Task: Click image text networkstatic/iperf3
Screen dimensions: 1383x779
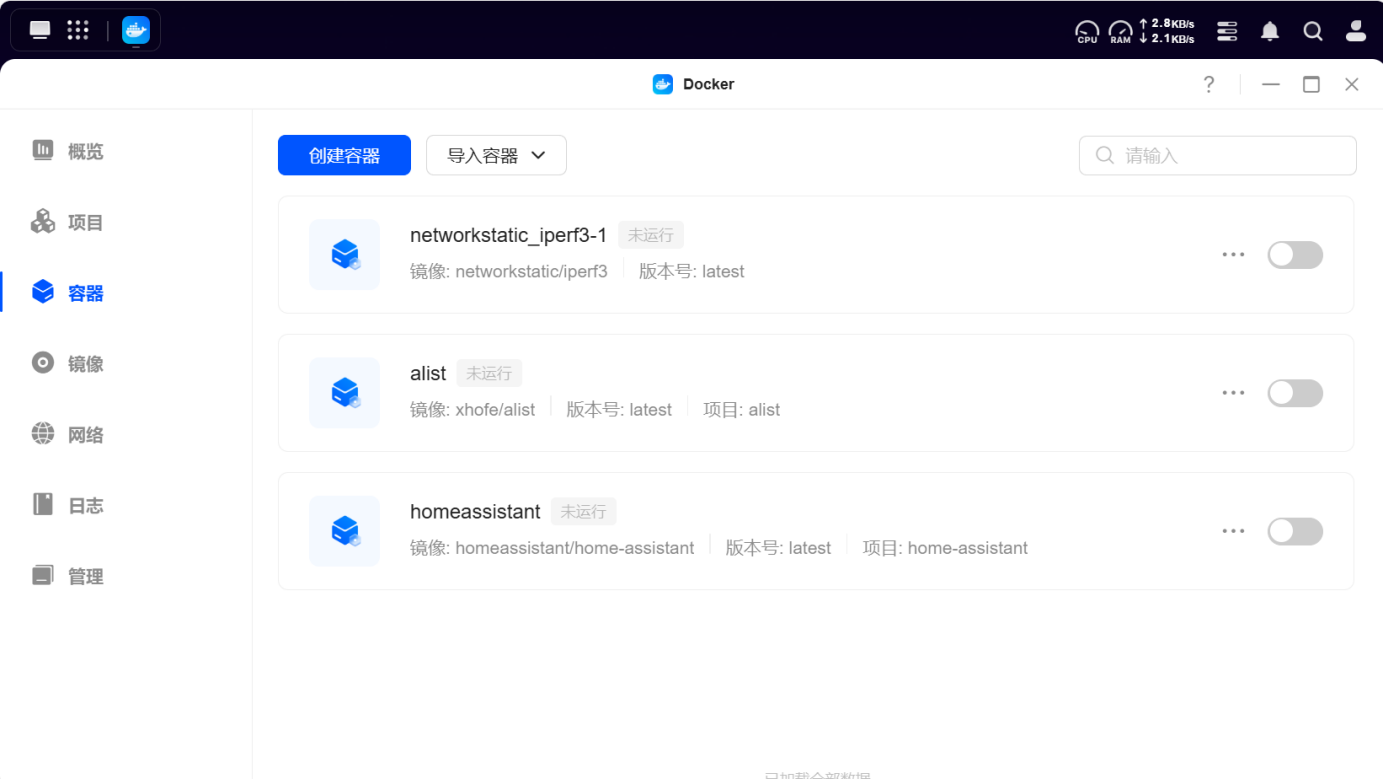Action: (x=531, y=272)
